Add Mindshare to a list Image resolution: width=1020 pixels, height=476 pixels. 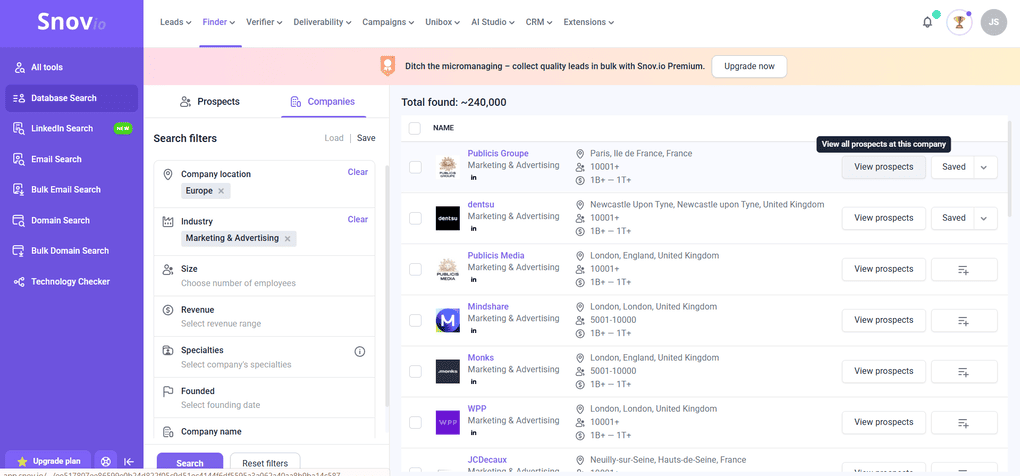click(964, 320)
